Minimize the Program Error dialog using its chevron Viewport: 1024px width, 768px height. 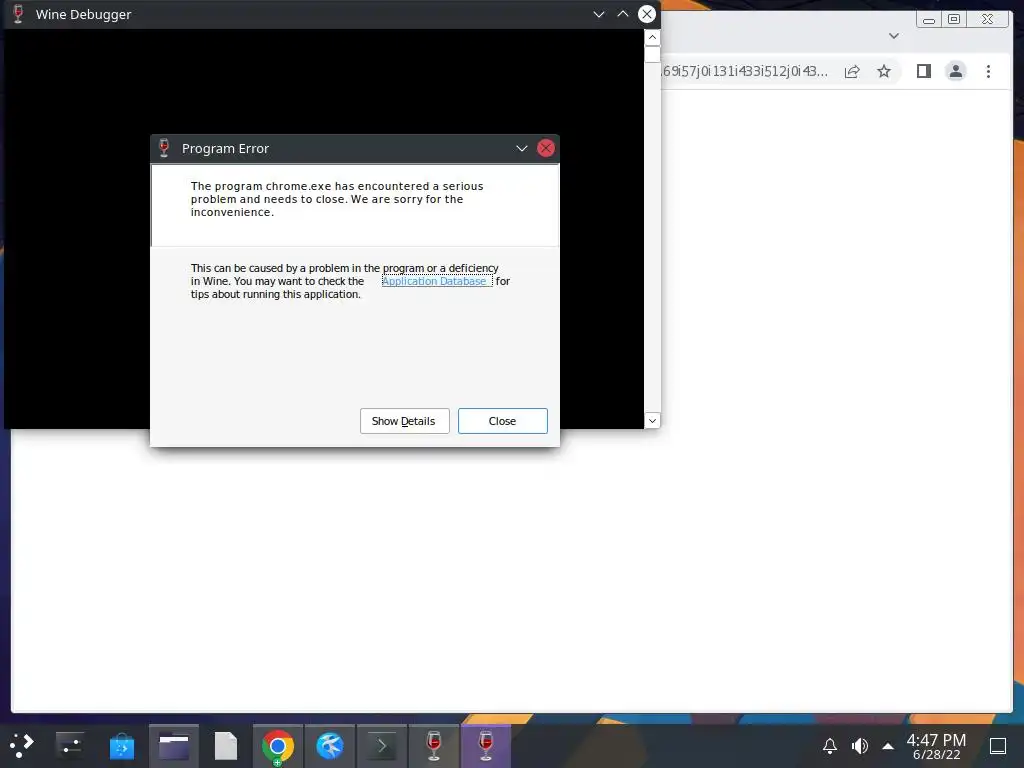point(522,148)
